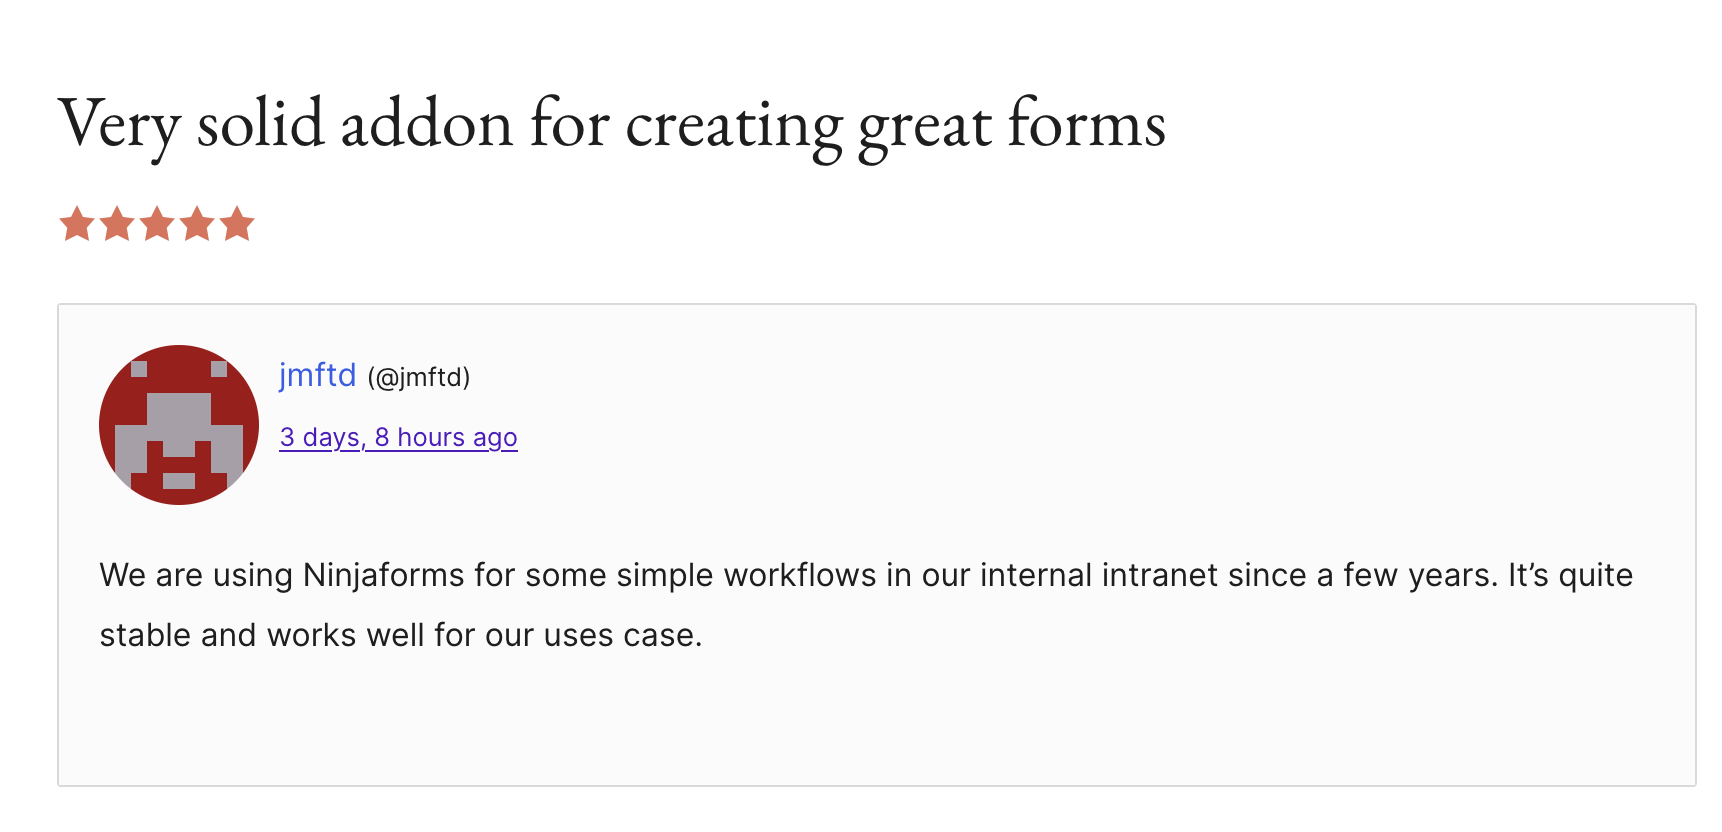This screenshot has width=1722, height=832.
Task: Click the first rating star
Action: [77, 224]
